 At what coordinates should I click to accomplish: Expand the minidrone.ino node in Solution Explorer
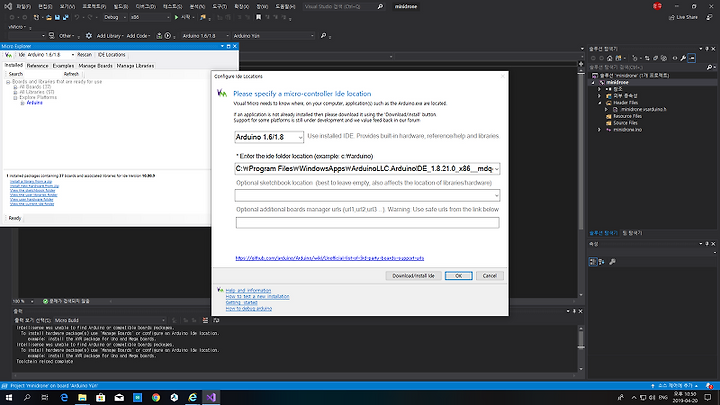[x=599, y=130]
